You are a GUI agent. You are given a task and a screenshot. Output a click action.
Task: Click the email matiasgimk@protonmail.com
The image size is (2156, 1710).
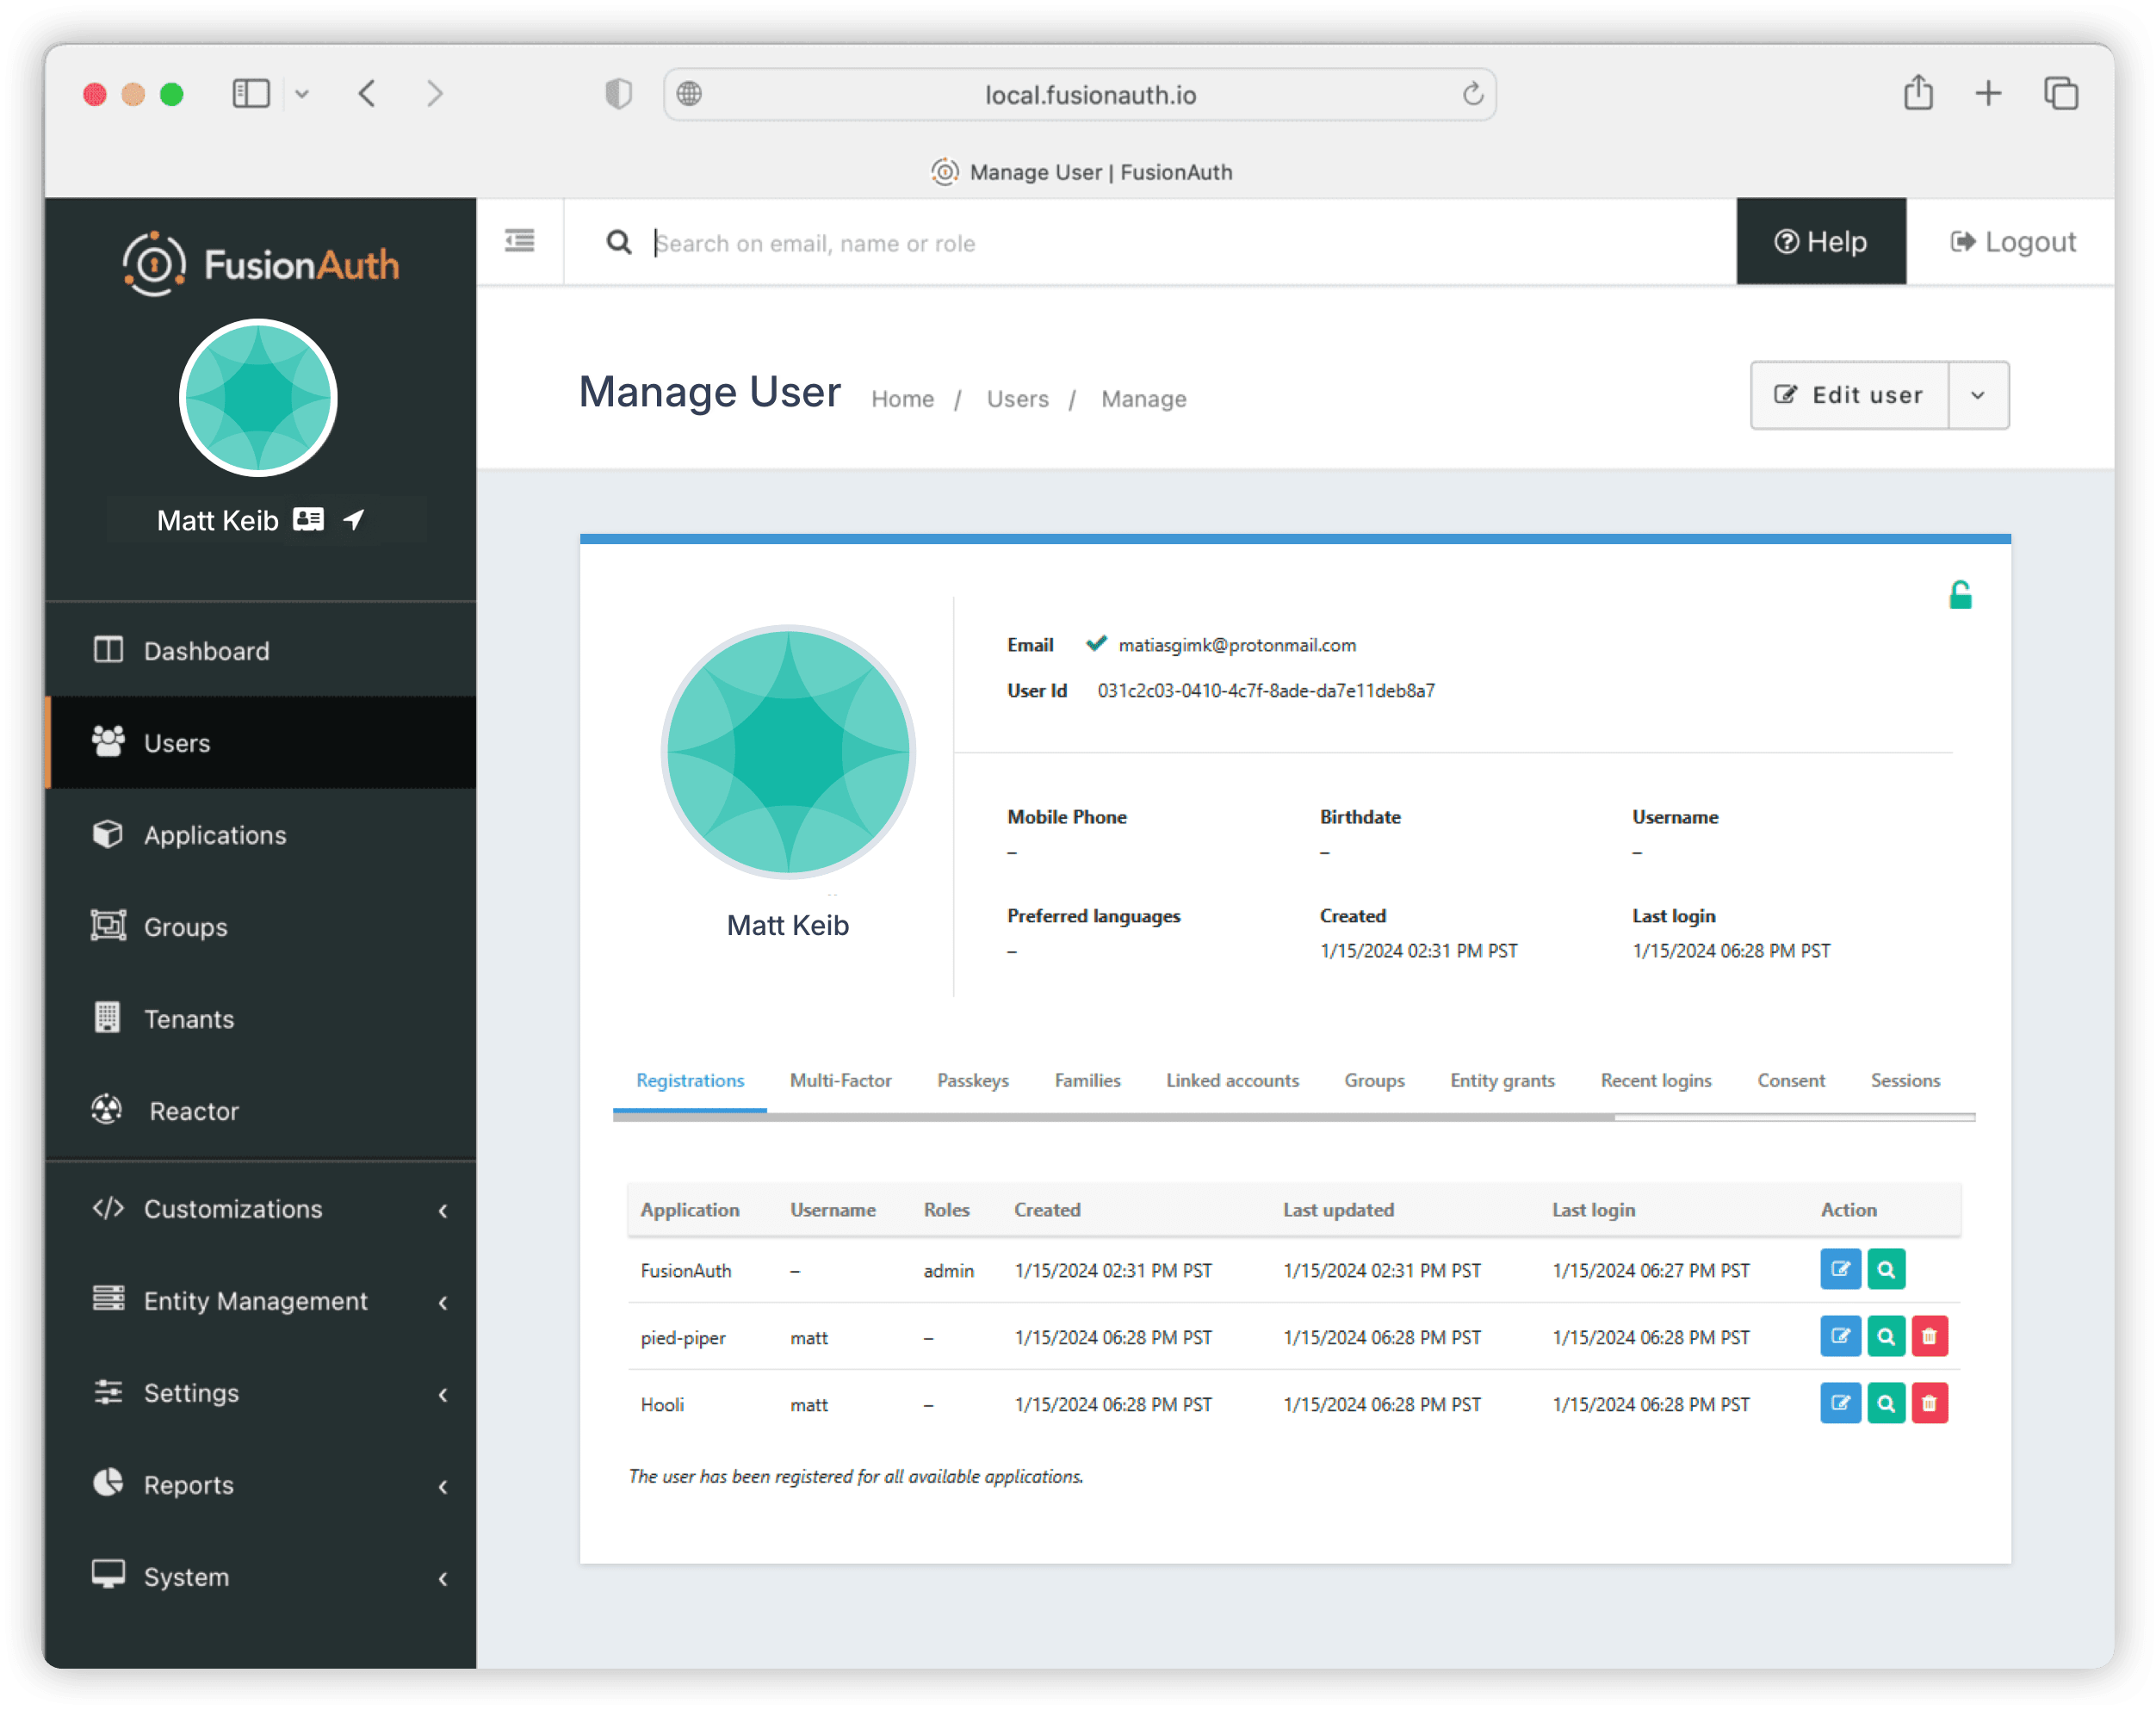[x=1237, y=645]
